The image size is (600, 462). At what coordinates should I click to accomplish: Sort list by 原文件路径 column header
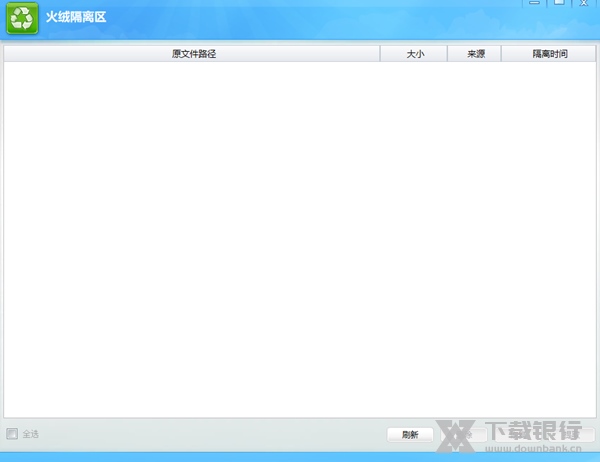tap(193, 54)
